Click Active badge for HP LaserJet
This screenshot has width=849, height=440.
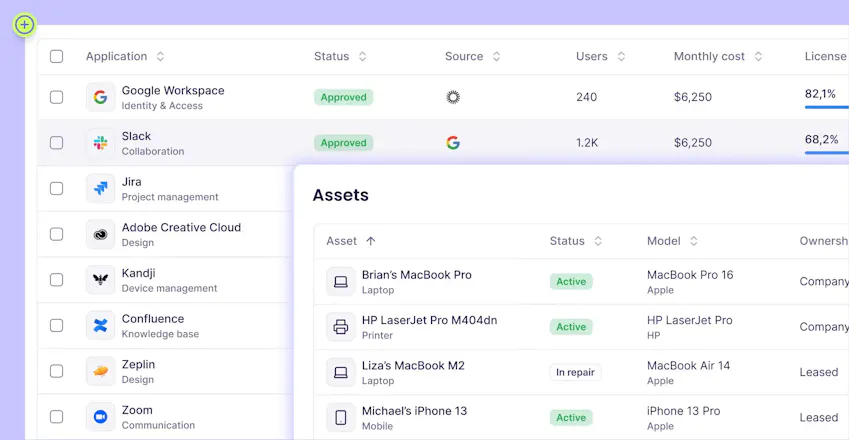(x=571, y=327)
